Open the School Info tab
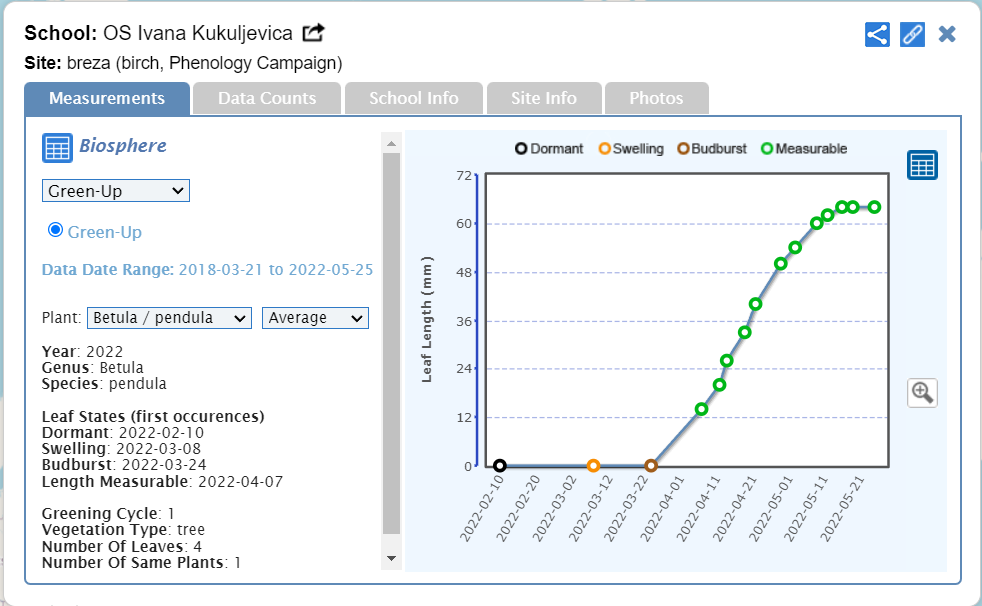The image size is (982, 606). pos(413,98)
